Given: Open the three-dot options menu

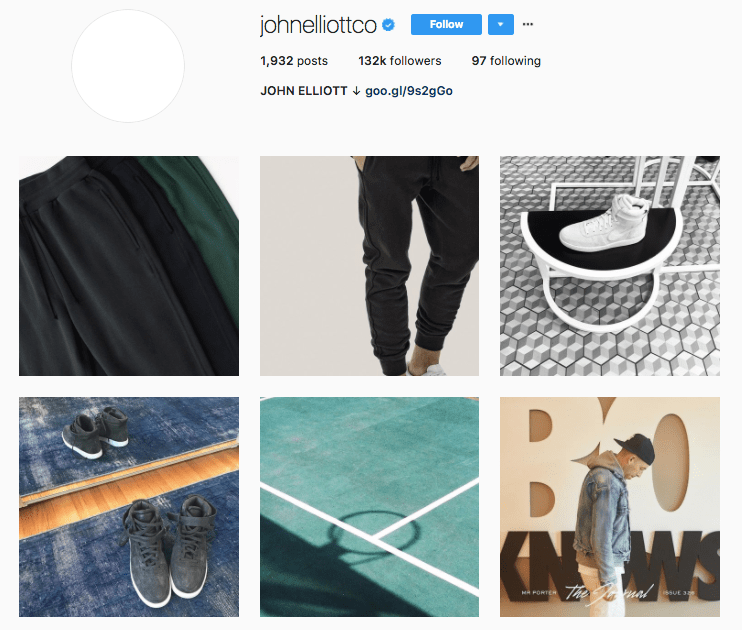Looking at the screenshot, I should click(x=528, y=24).
